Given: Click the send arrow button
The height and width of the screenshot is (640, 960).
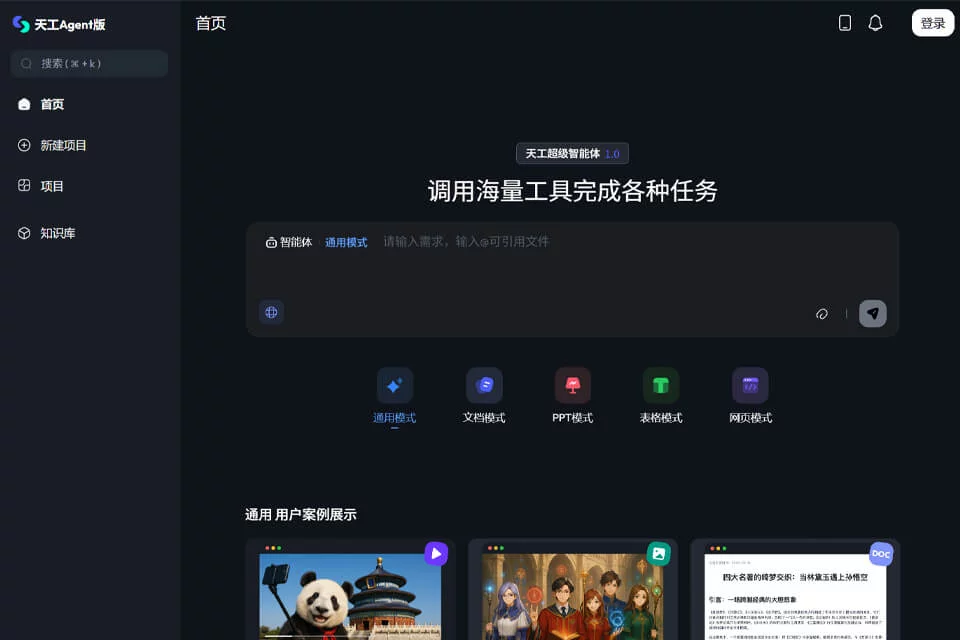Looking at the screenshot, I should point(872,314).
